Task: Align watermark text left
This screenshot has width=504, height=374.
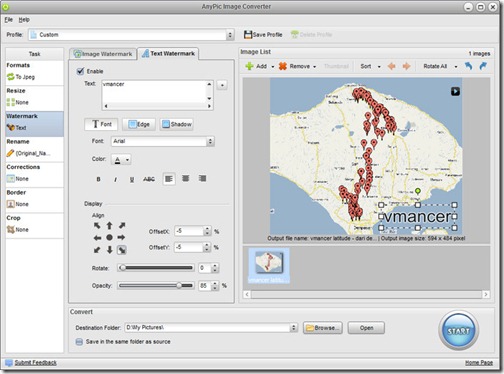Action: (169, 179)
